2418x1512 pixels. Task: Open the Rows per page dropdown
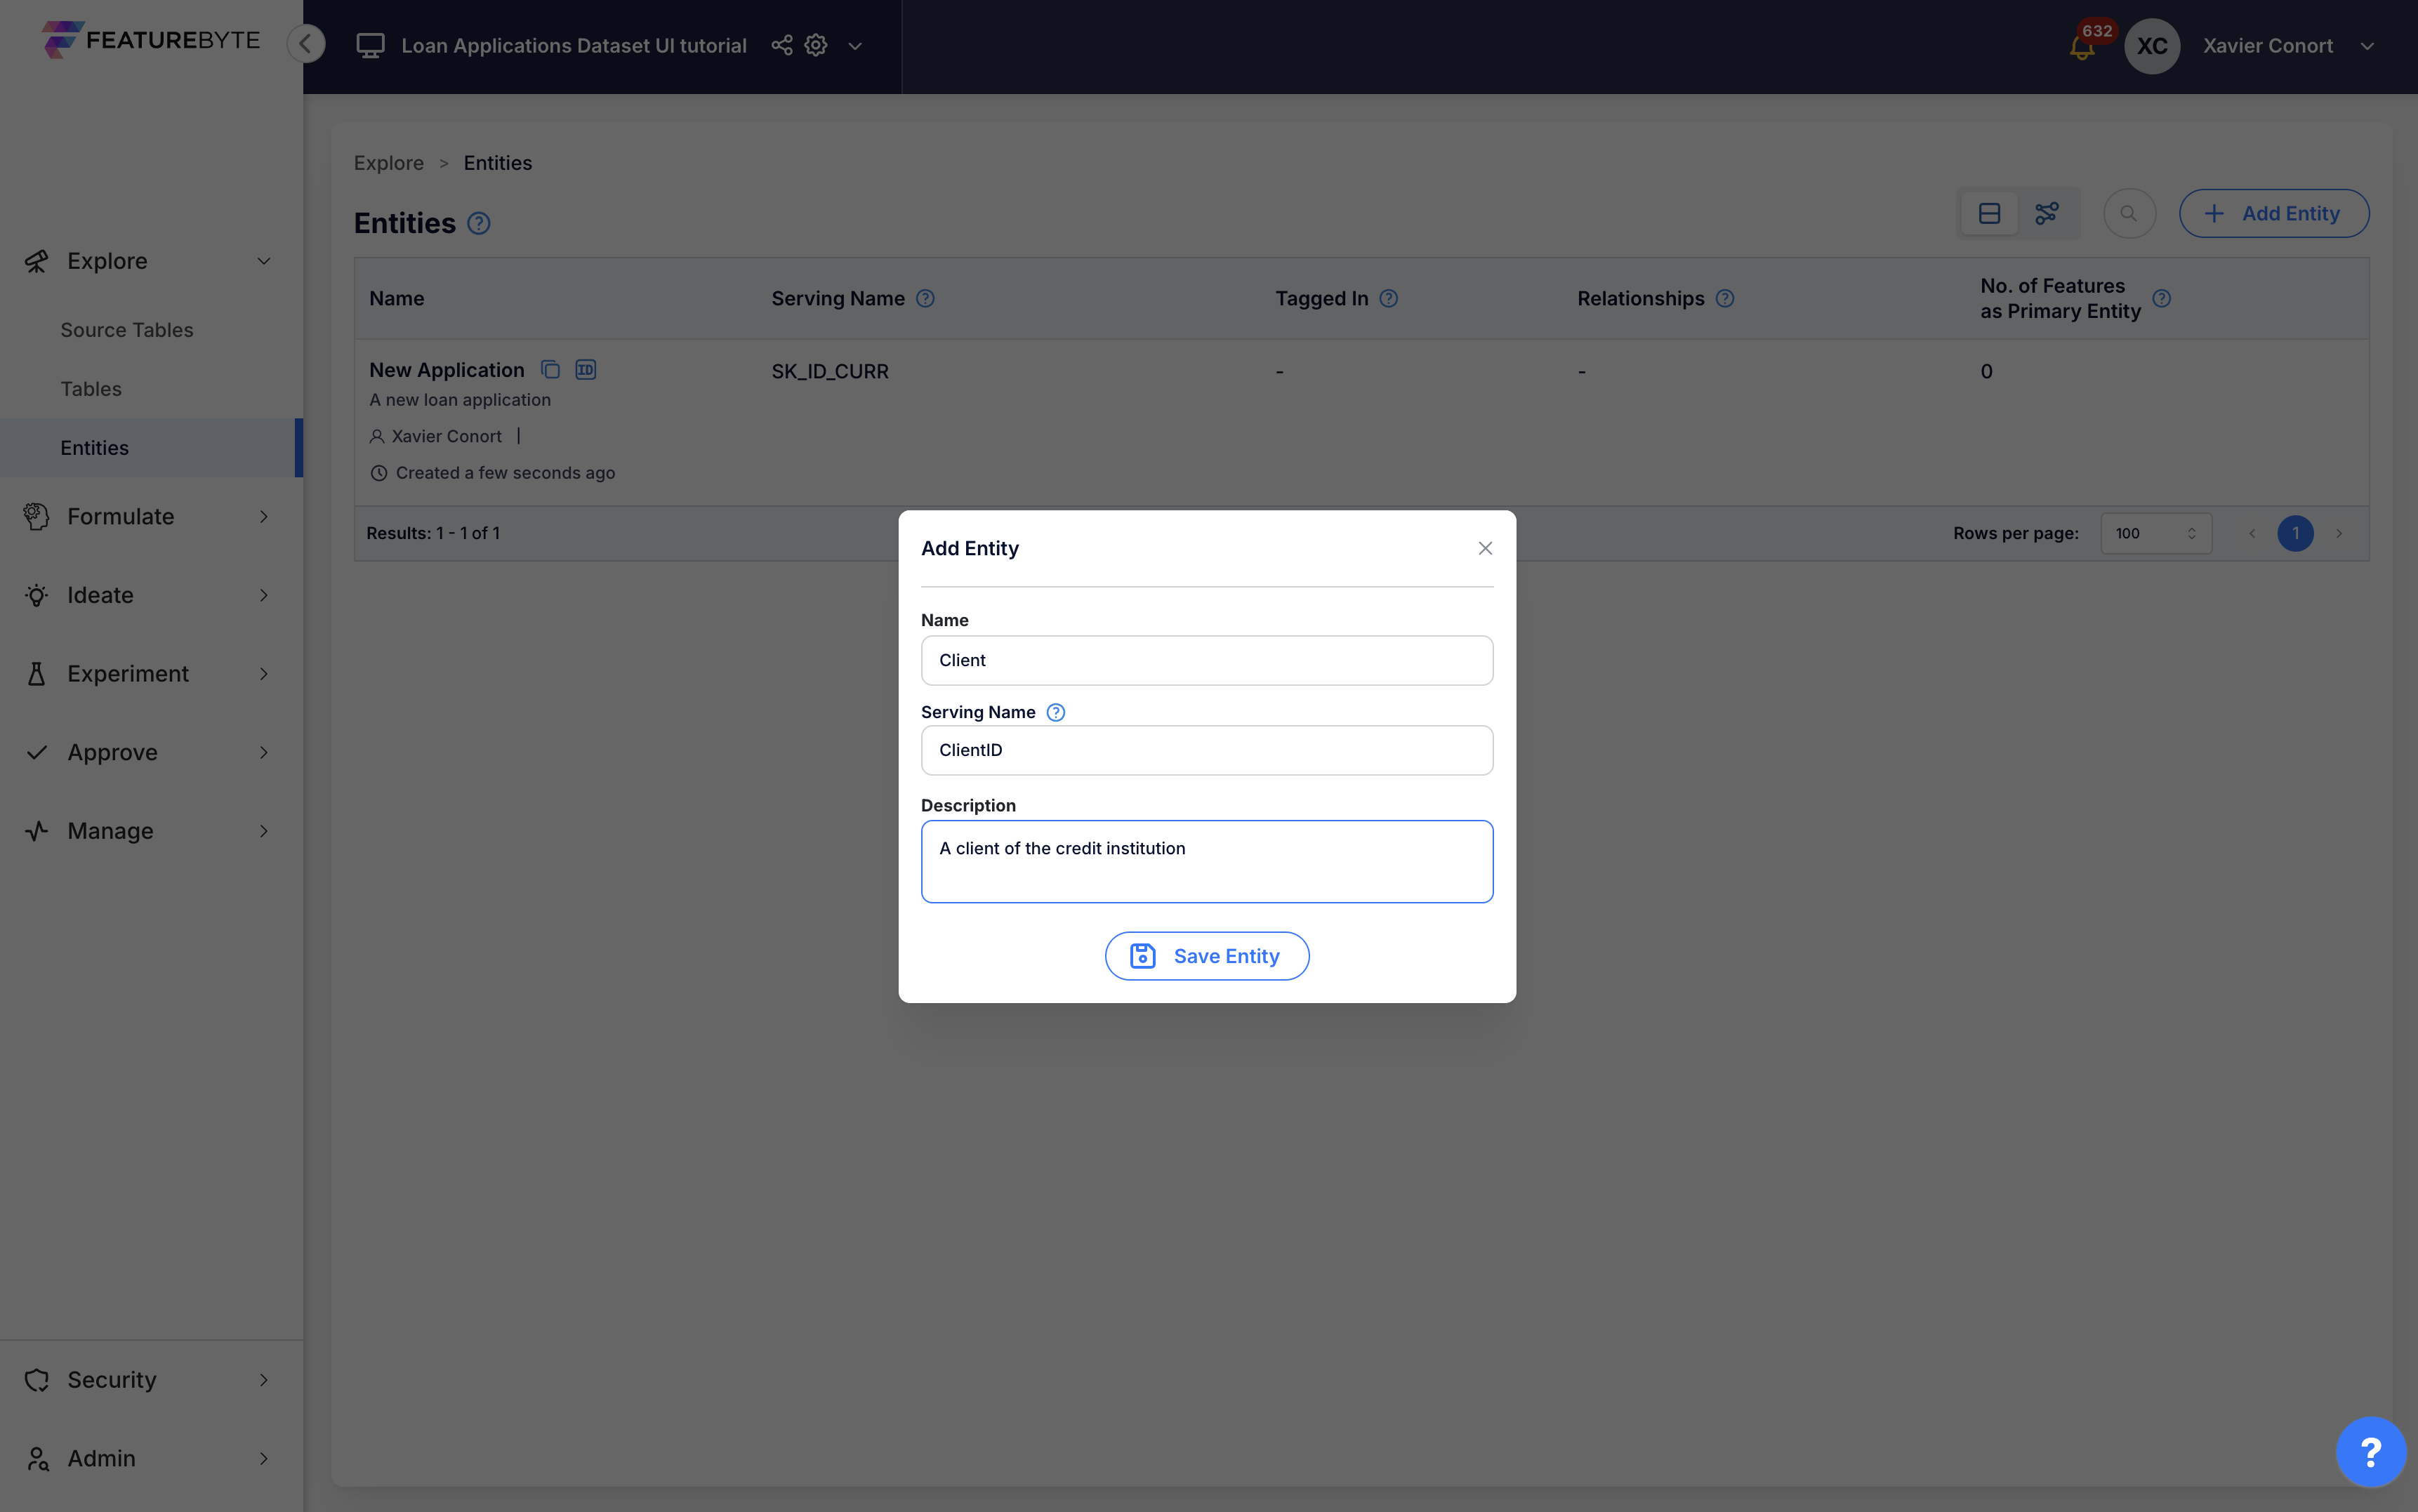(x=2156, y=533)
